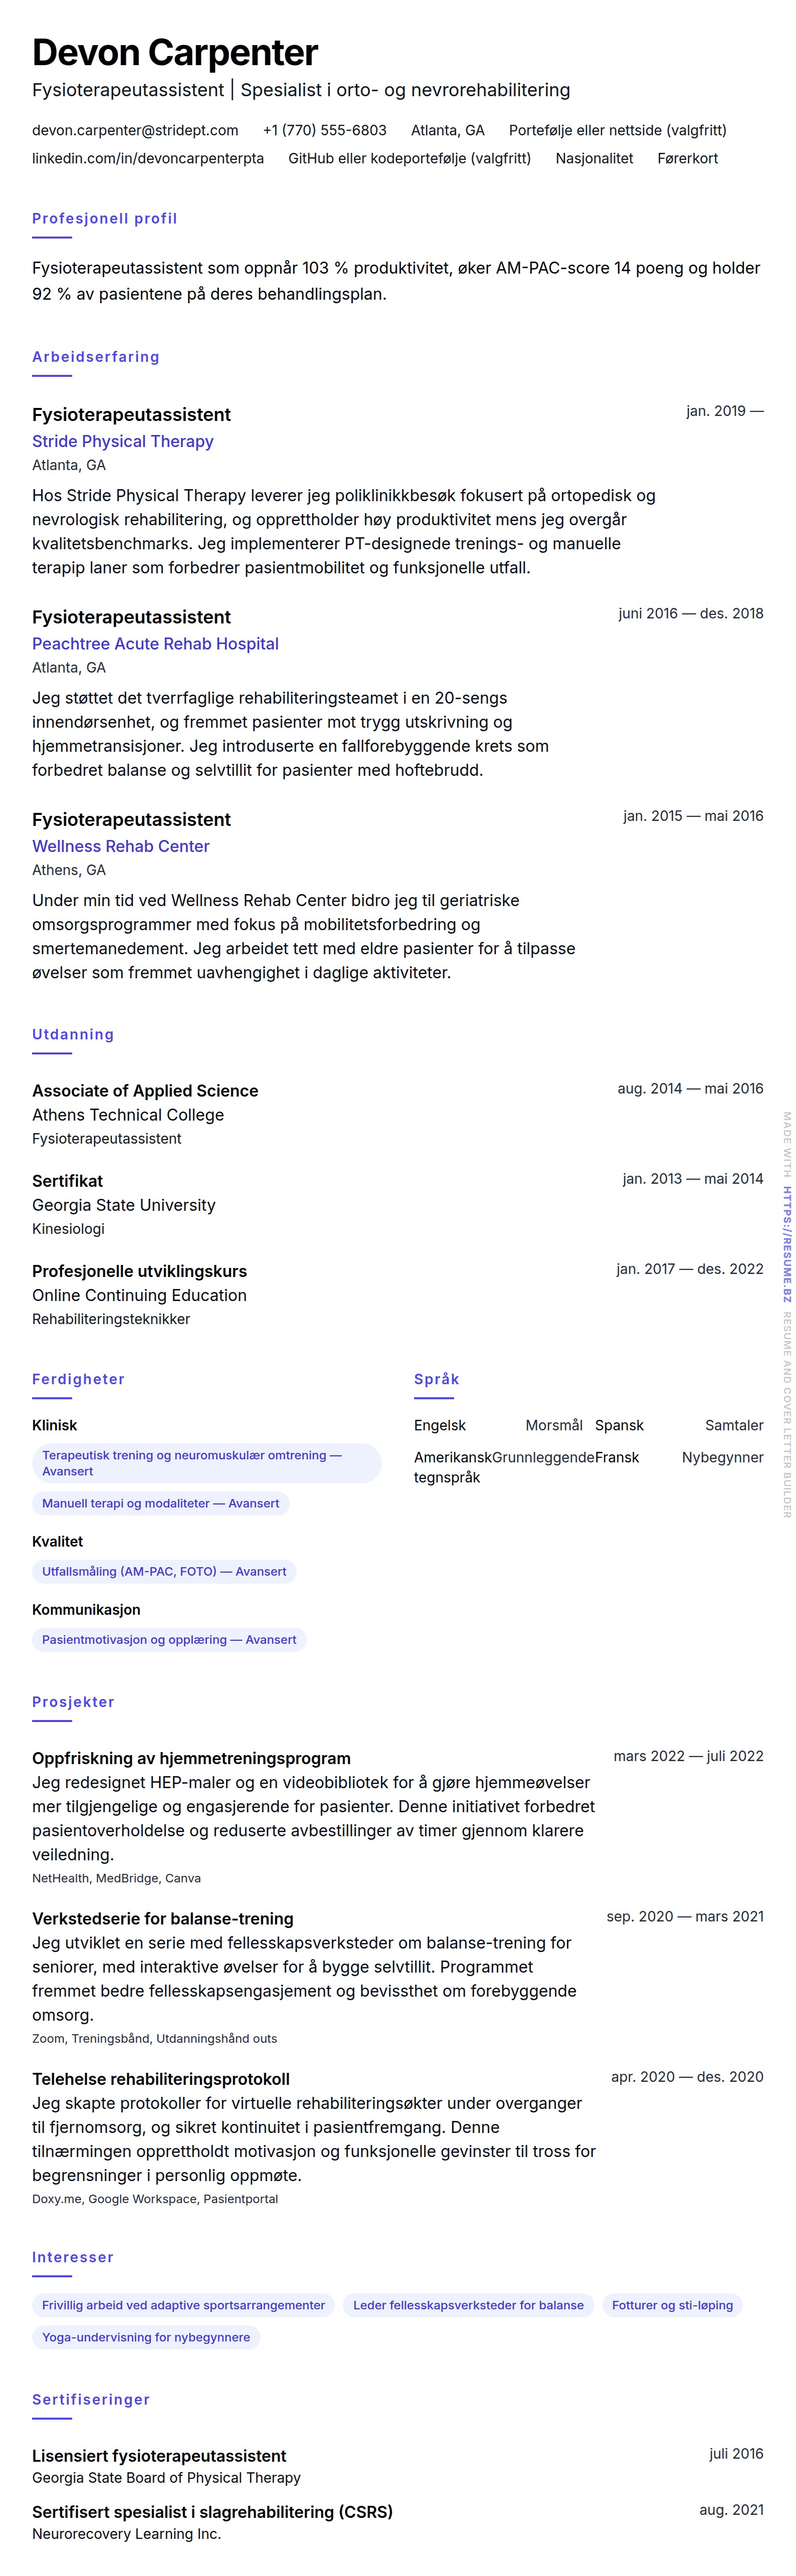The height and width of the screenshot is (2576, 796).
Task: Click the Yoga-undervisning for nybegynnere tag
Action: (146, 2337)
